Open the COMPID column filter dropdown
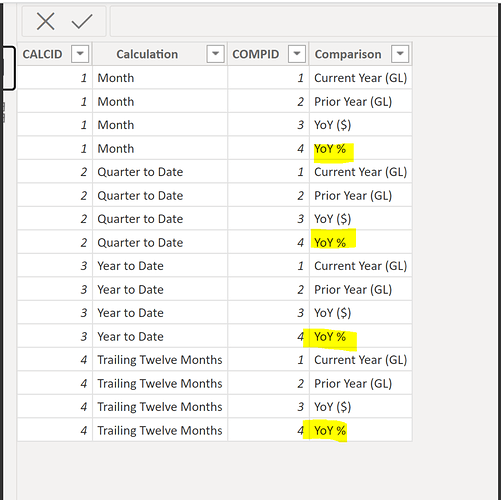 (297, 54)
